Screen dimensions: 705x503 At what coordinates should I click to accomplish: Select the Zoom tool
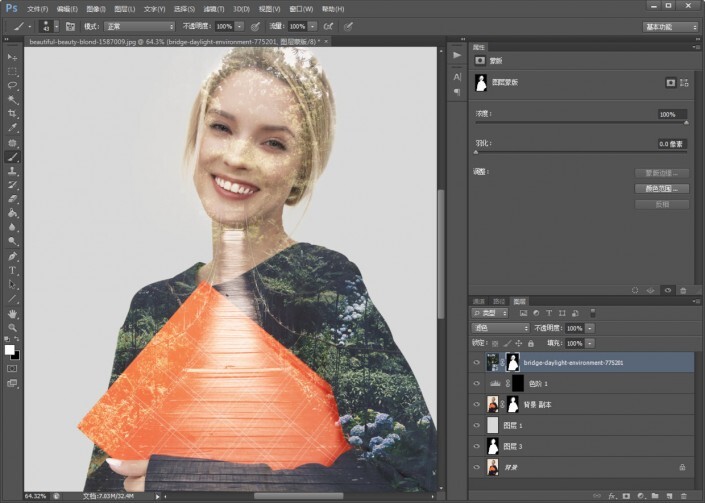point(13,327)
